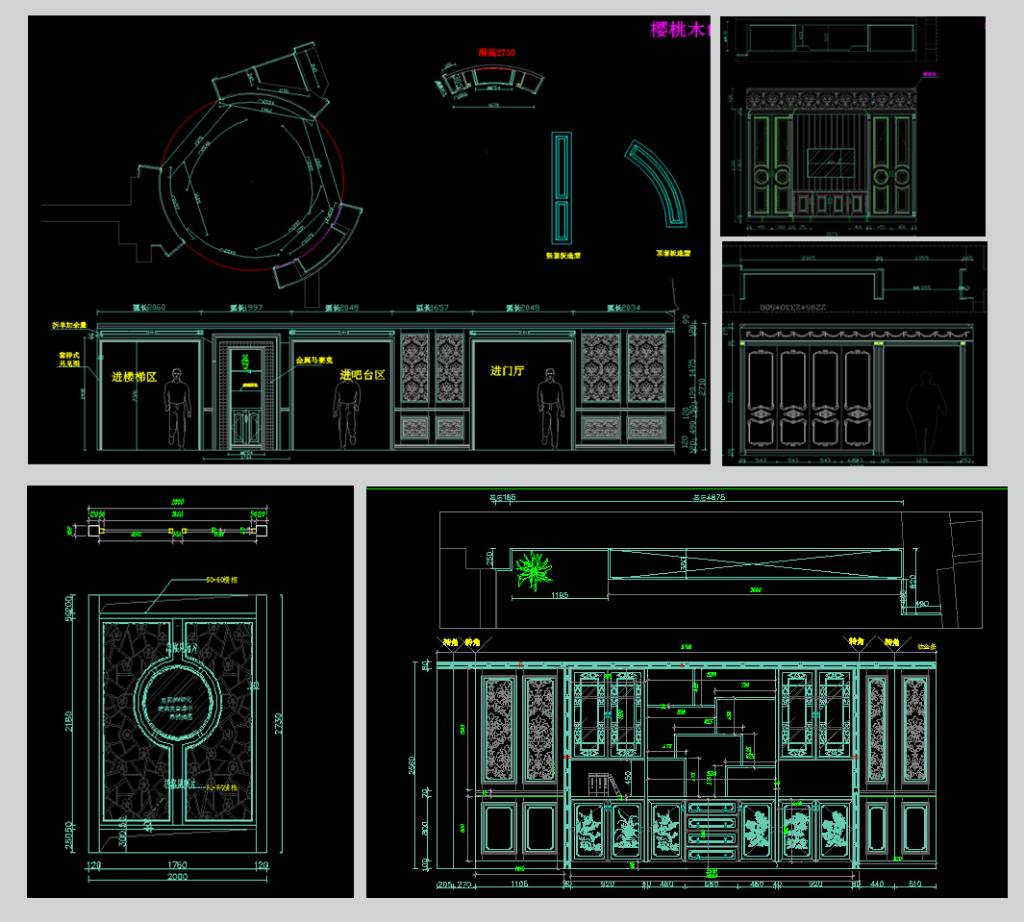Click the magenta 樱桃木 title text
This screenshot has height=922, width=1024.
(680, 29)
